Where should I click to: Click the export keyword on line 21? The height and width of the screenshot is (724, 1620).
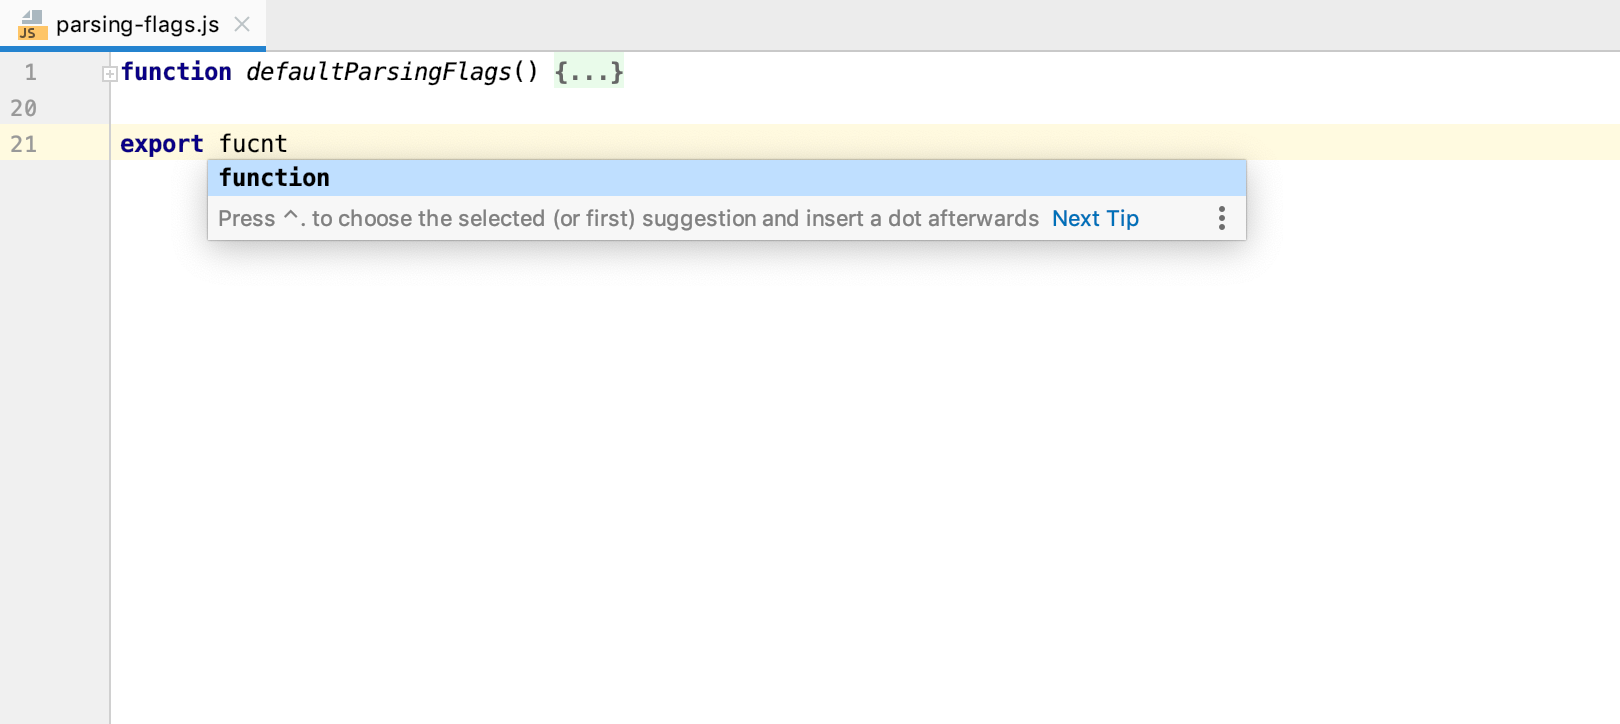pyautogui.click(x=161, y=144)
